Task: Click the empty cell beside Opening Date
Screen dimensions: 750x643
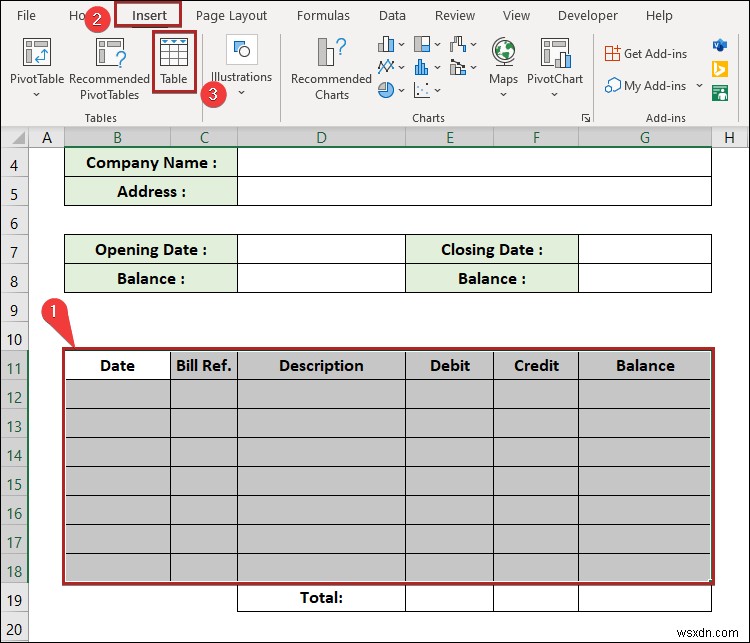Action: click(321, 249)
